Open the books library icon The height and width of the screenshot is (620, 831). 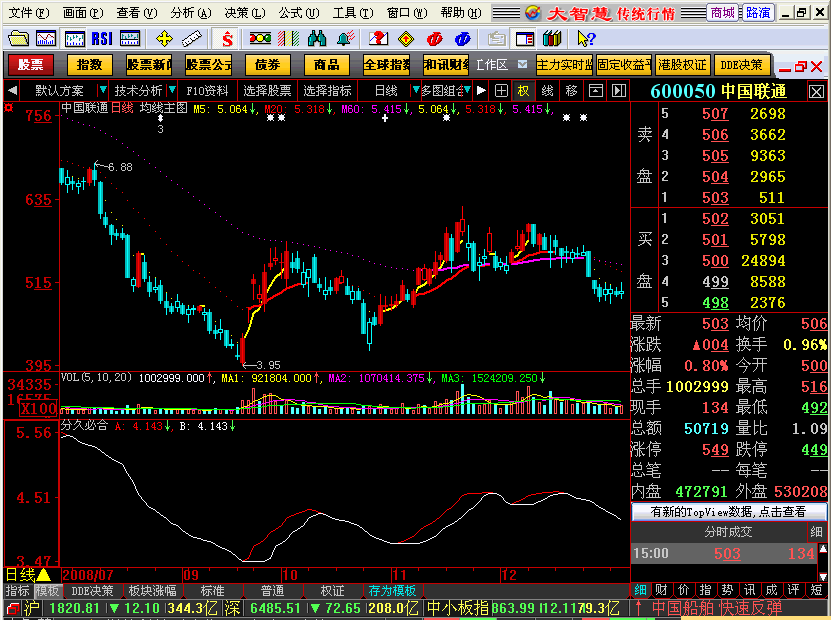point(552,39)
